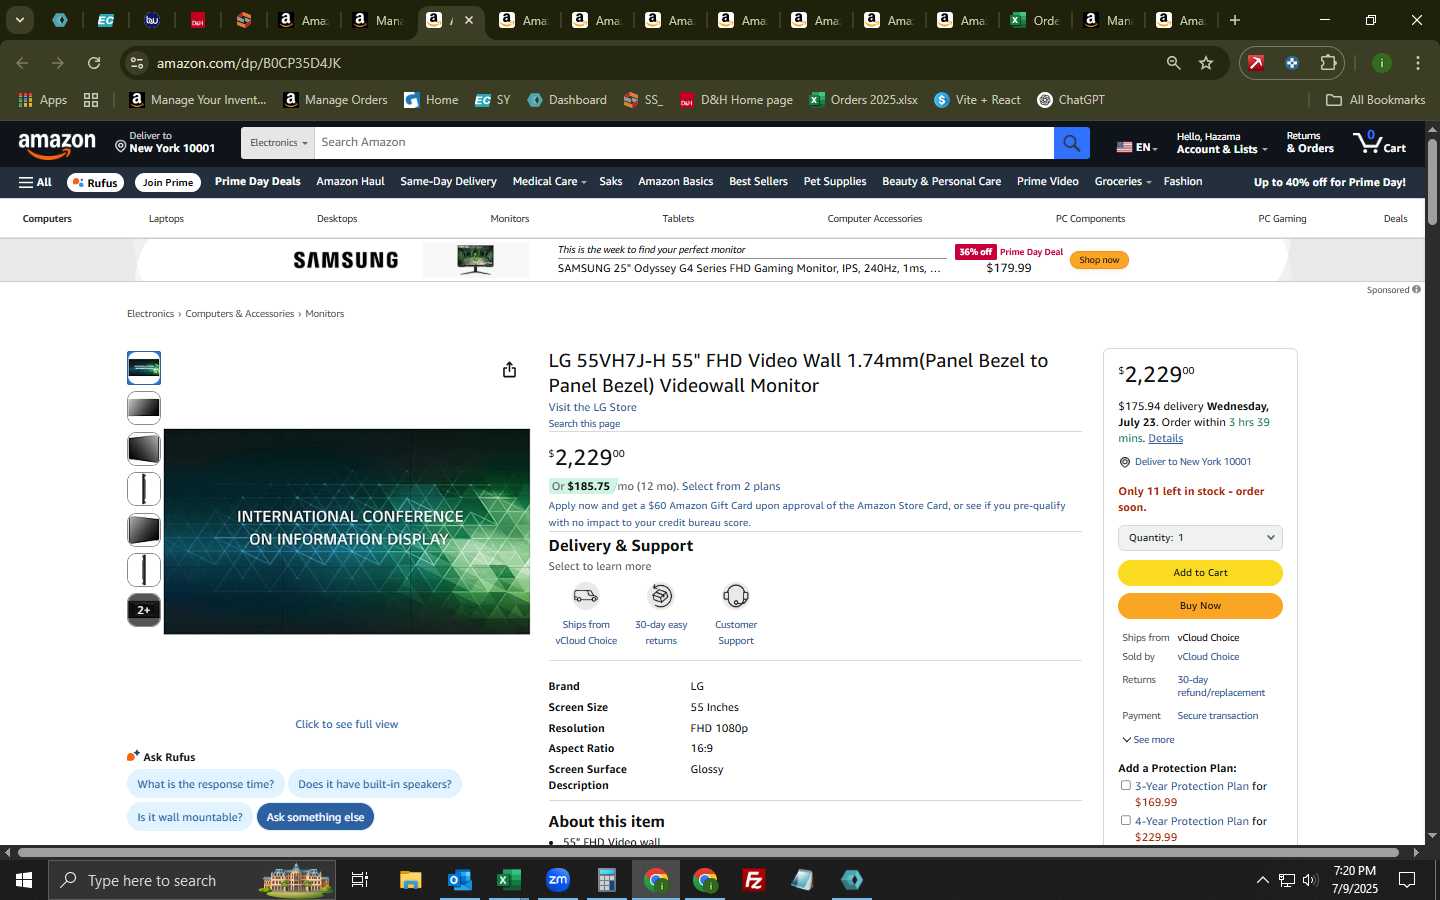Open the Calculator taskbar icon
This screenshot has width=1440, height=900.
[606, 880]
